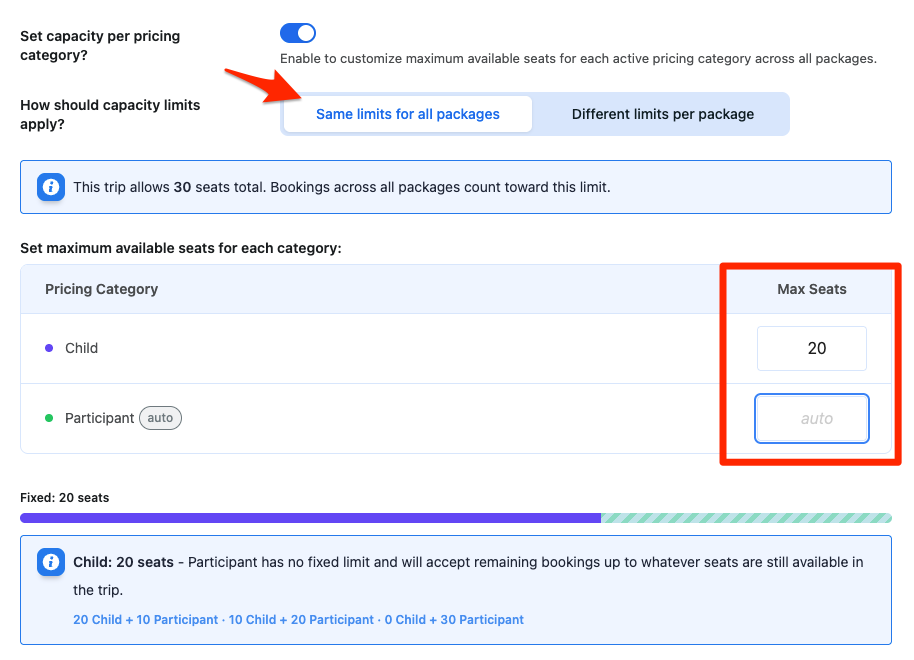914x660 pixels.
Task: Select Same limits for all packages
Action: (407, 114)
